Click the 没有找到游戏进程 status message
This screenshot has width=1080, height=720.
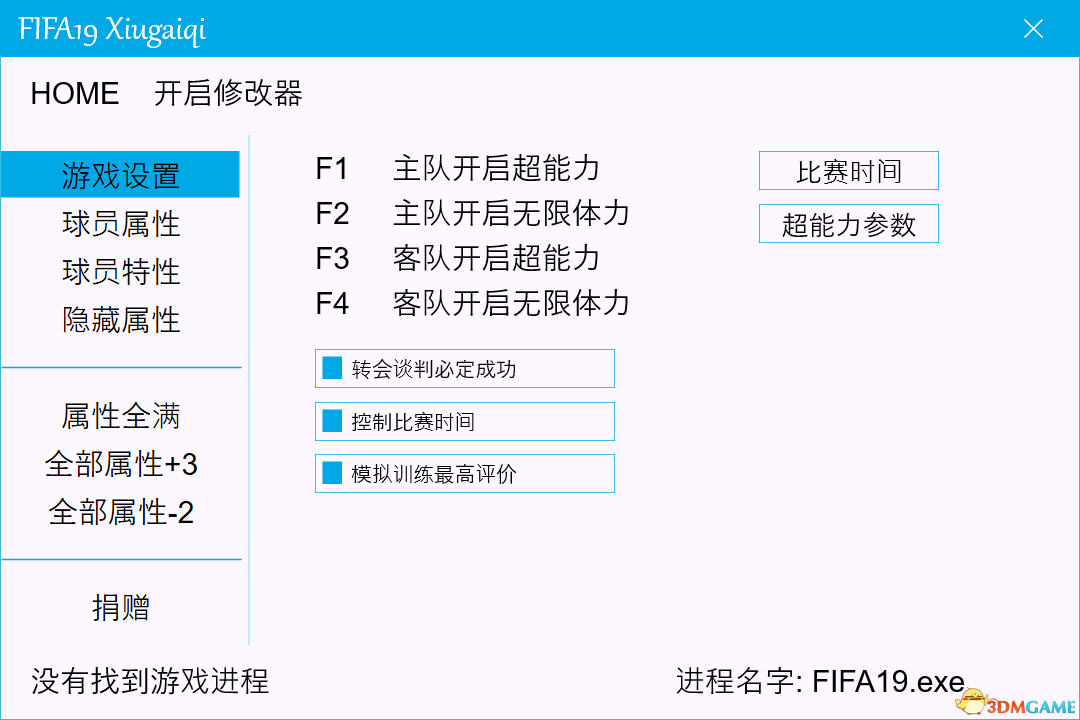(137, 679)
